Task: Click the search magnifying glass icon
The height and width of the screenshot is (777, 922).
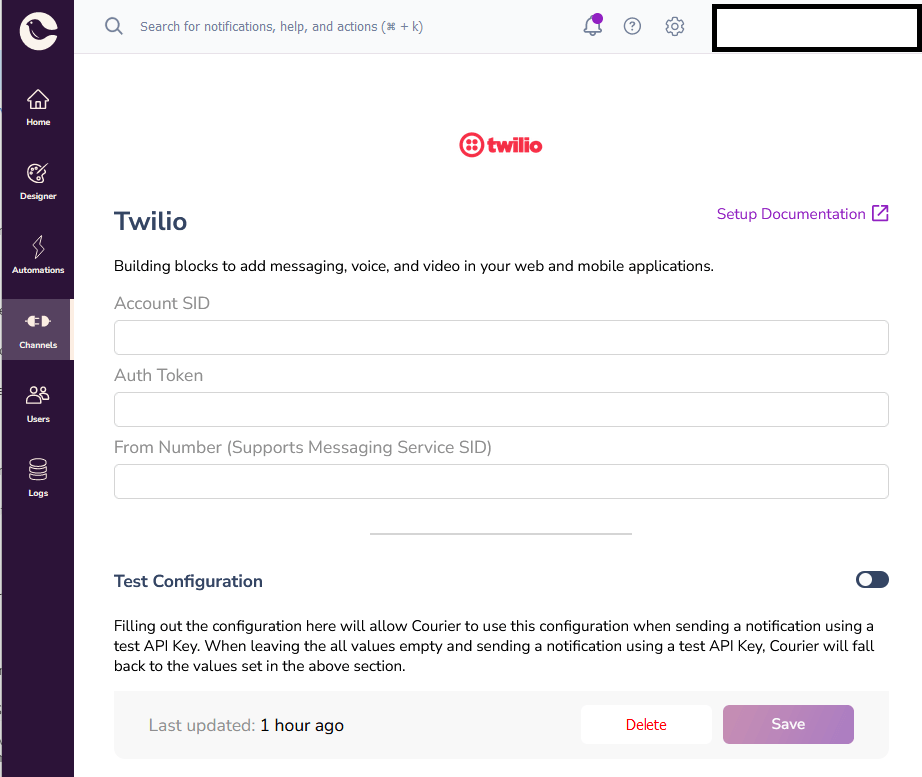Action: [113, 26]
